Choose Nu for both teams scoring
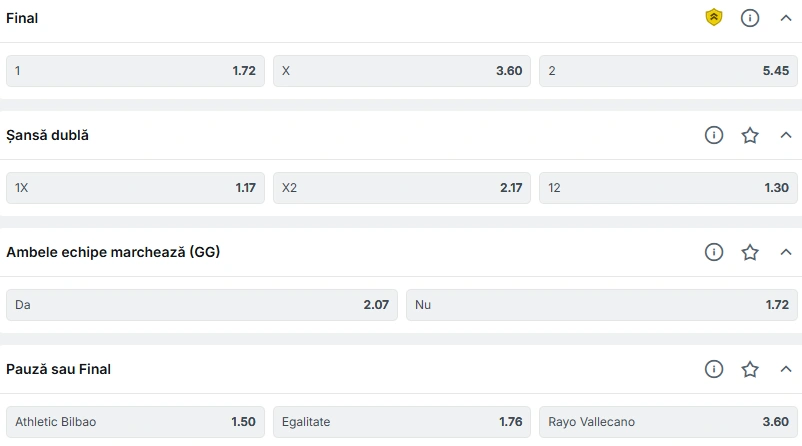The height and width of the screenshot is (446, 802). 602,305
